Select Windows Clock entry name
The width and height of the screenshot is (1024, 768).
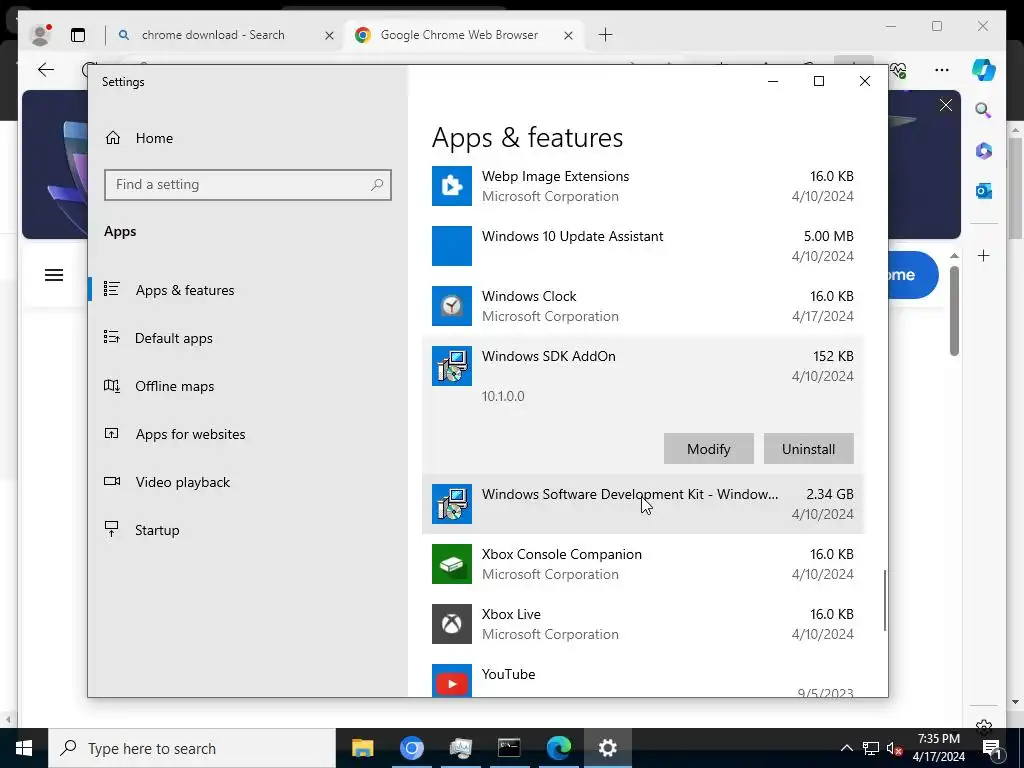pyautogui.click(x=529, y=296)
